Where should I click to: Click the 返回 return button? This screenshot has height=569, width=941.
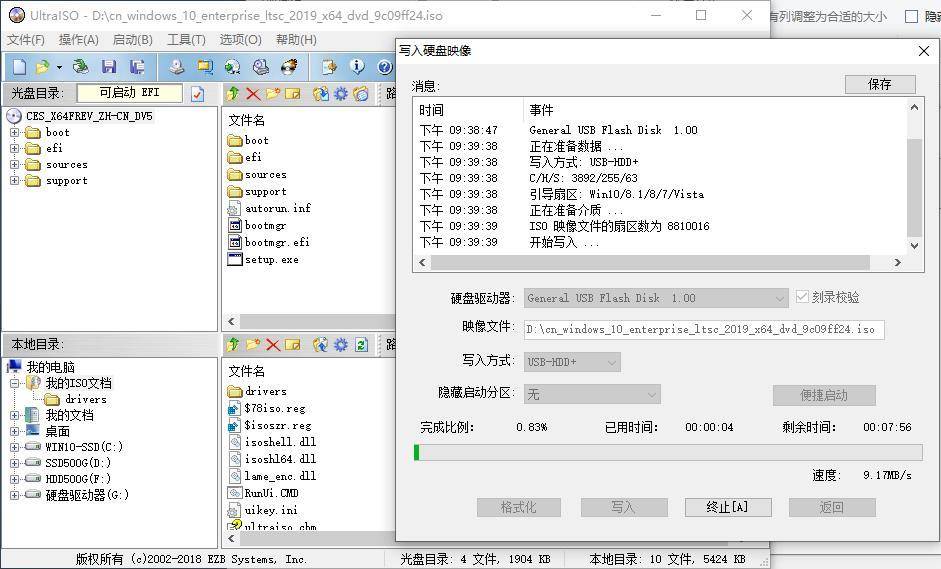coord(832,507)
